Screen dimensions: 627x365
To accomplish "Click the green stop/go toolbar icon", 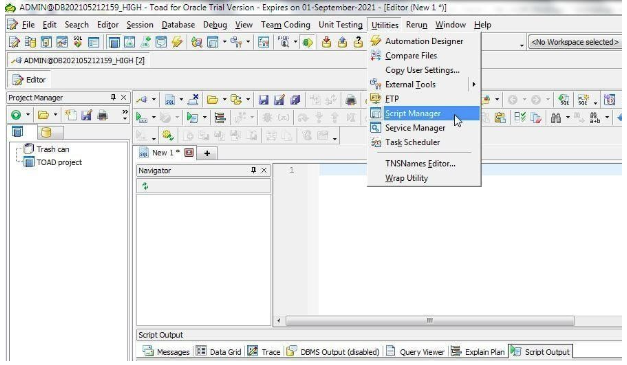I will [308, 42].
